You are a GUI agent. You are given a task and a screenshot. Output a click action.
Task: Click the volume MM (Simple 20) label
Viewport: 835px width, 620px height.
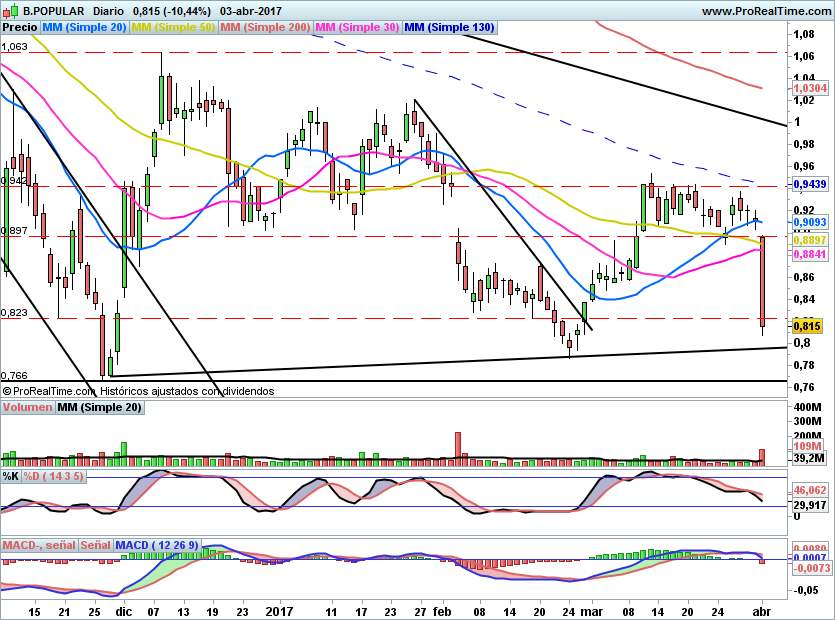point(99,407)
